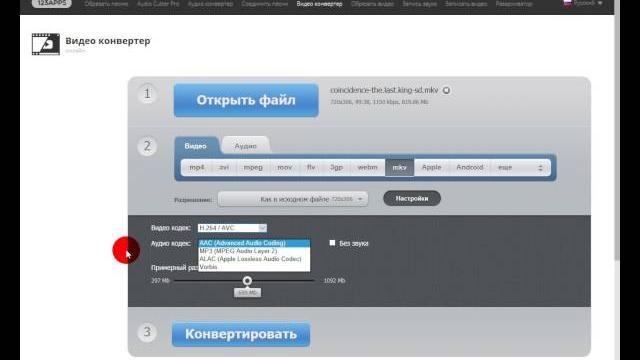This screenshot has height=360, width=640.
Task: Toggle the 'Настройки' settings button
Action: (x=412, y=198)
